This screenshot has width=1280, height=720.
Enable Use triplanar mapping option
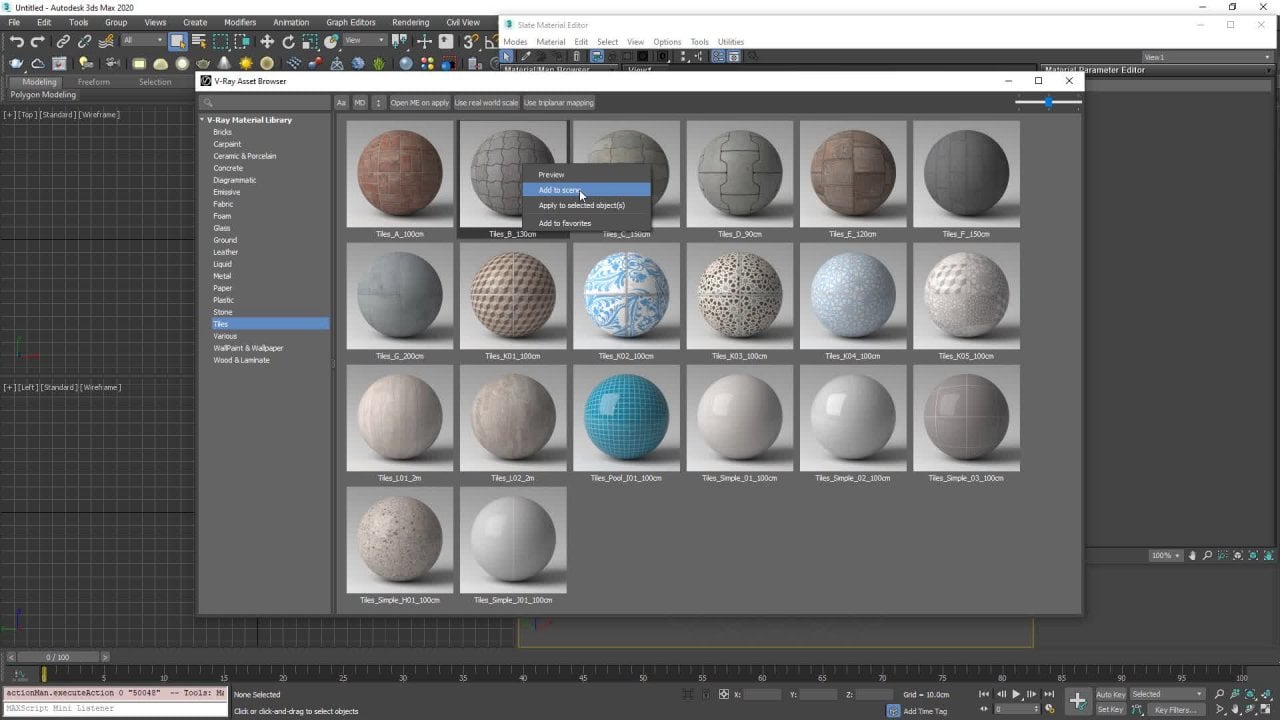(x=559, y=102)
